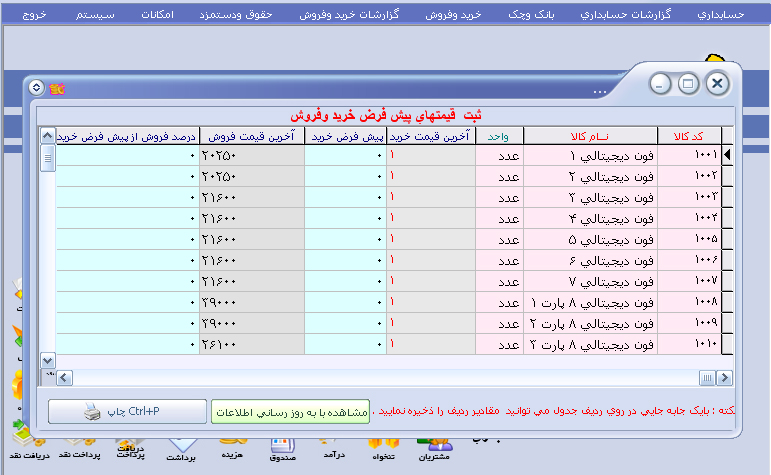Screen dimensions: 771x475
Task: Click the چاپ Ctrl+P print button
Action: tap(126, 411)
